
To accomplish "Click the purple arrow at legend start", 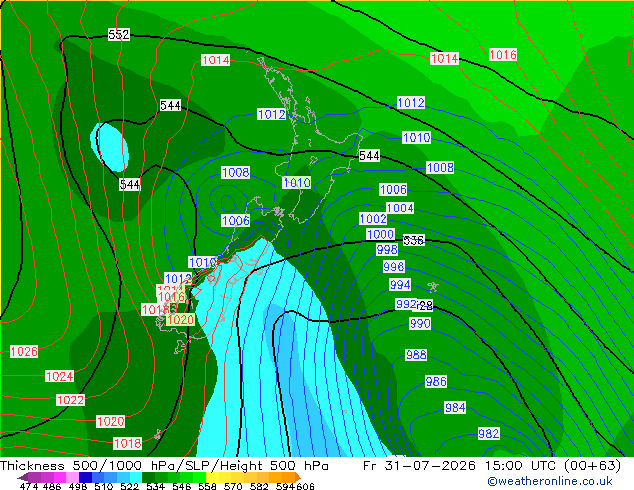I will tap(23, 477).
